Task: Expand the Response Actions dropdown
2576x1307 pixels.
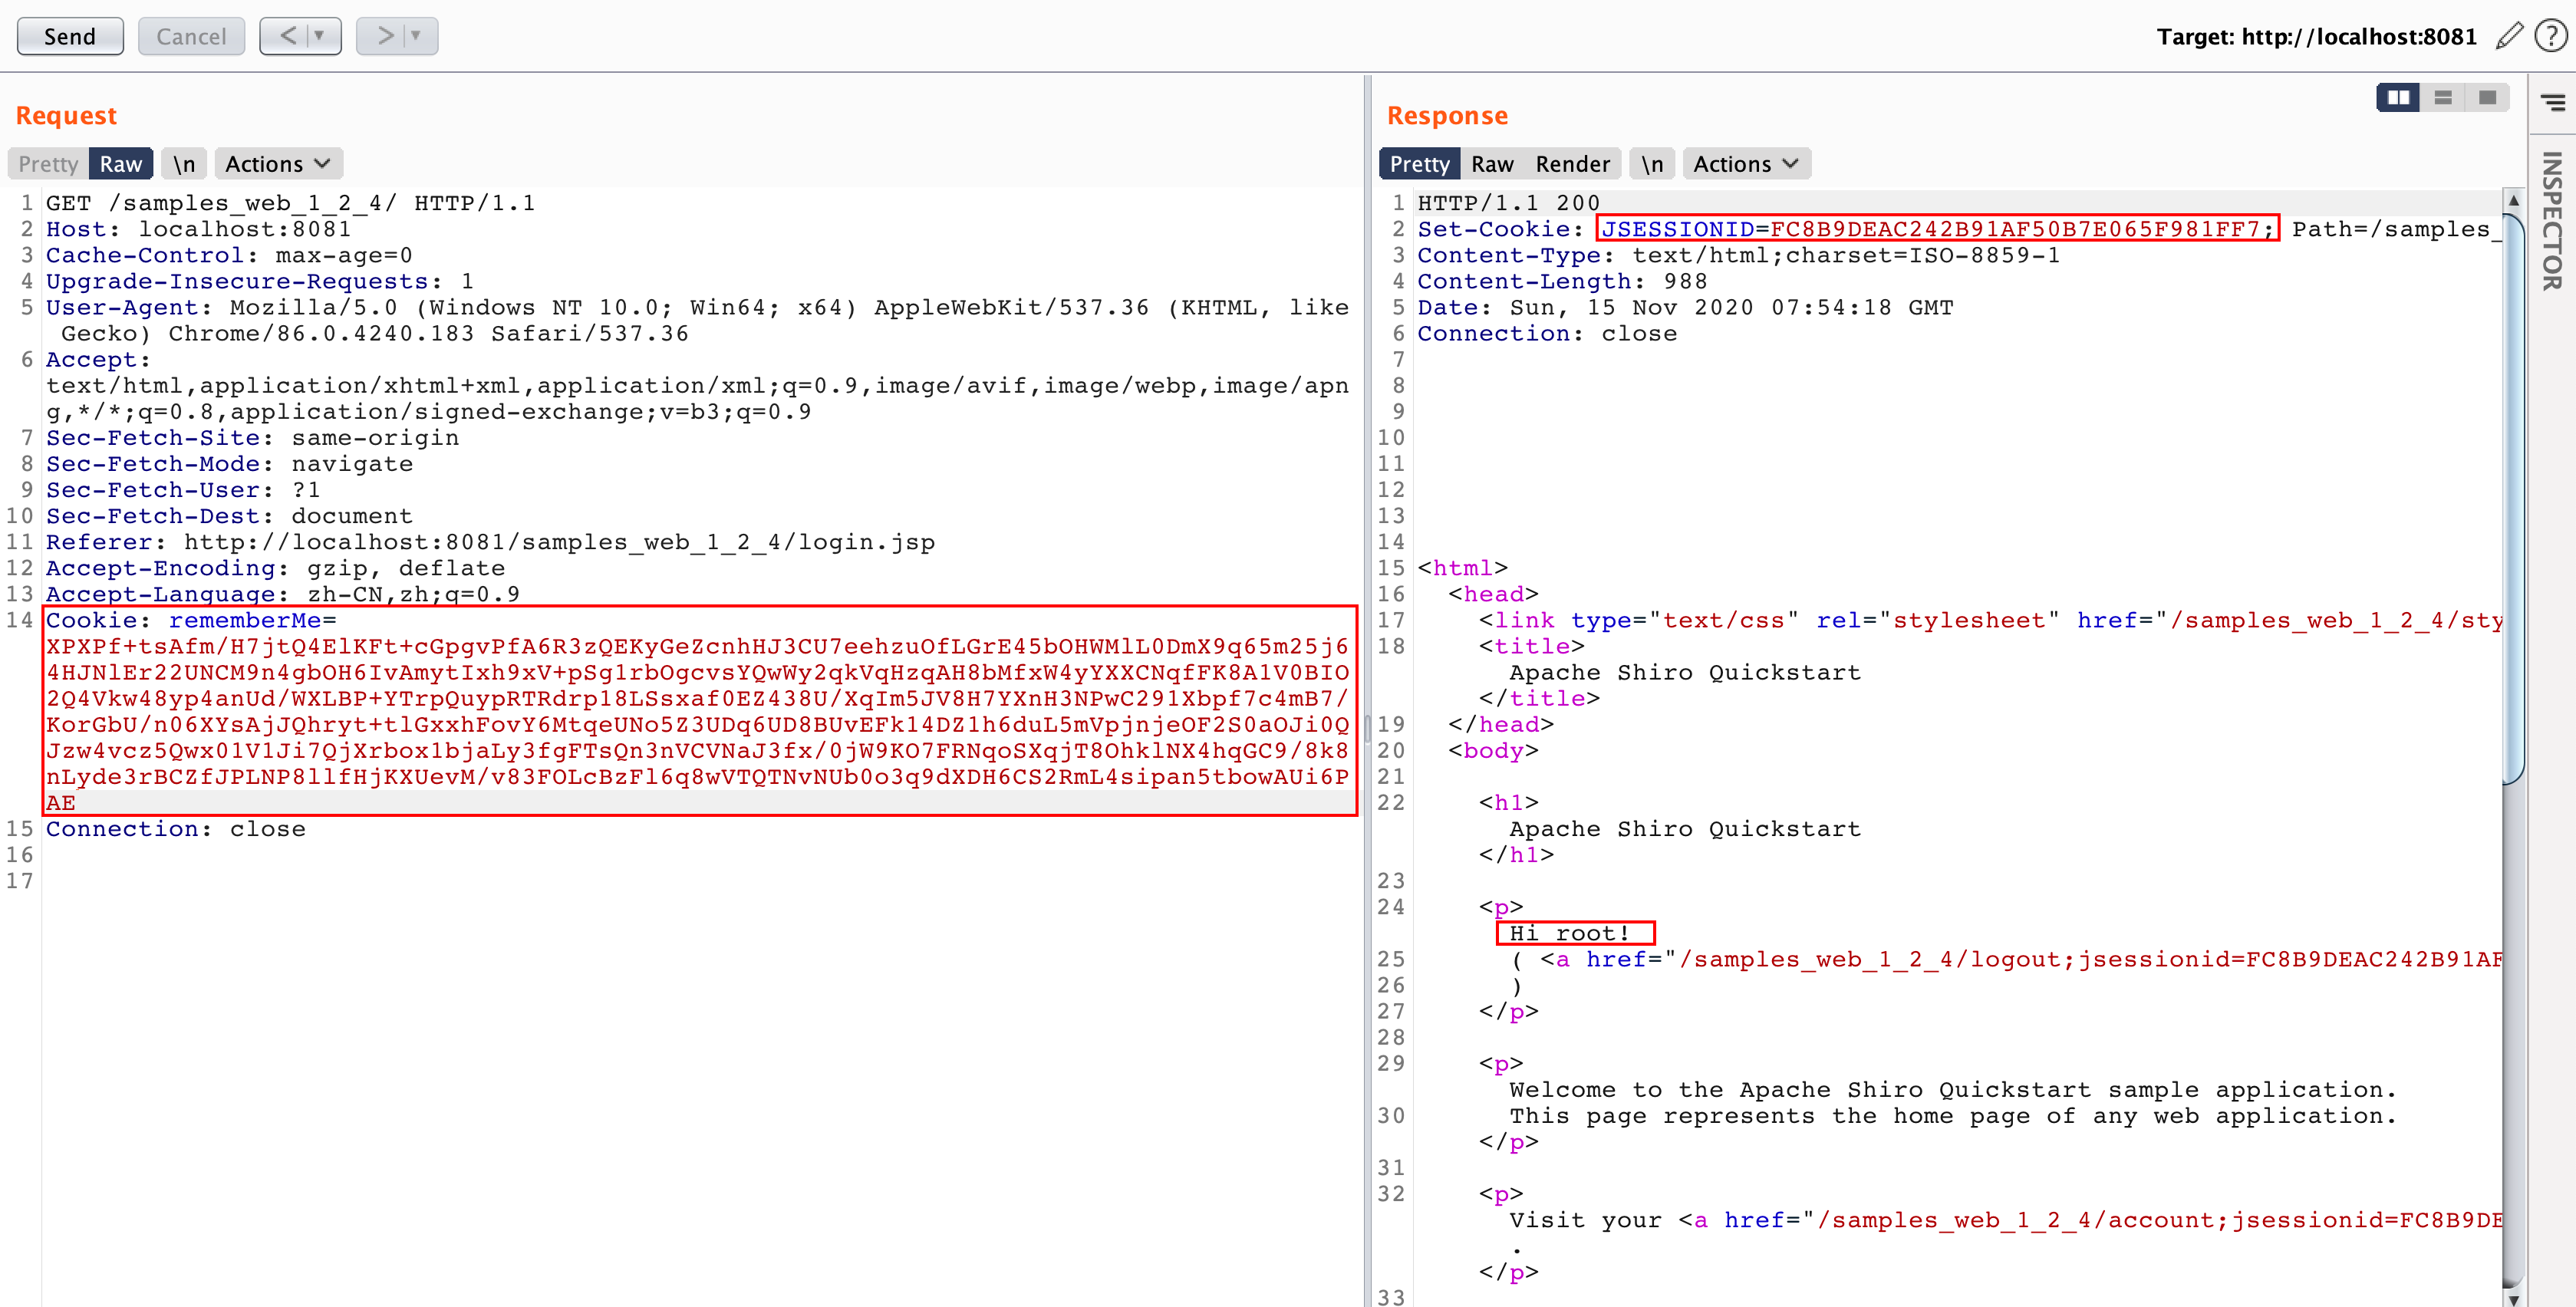Action: point(1745,164)
